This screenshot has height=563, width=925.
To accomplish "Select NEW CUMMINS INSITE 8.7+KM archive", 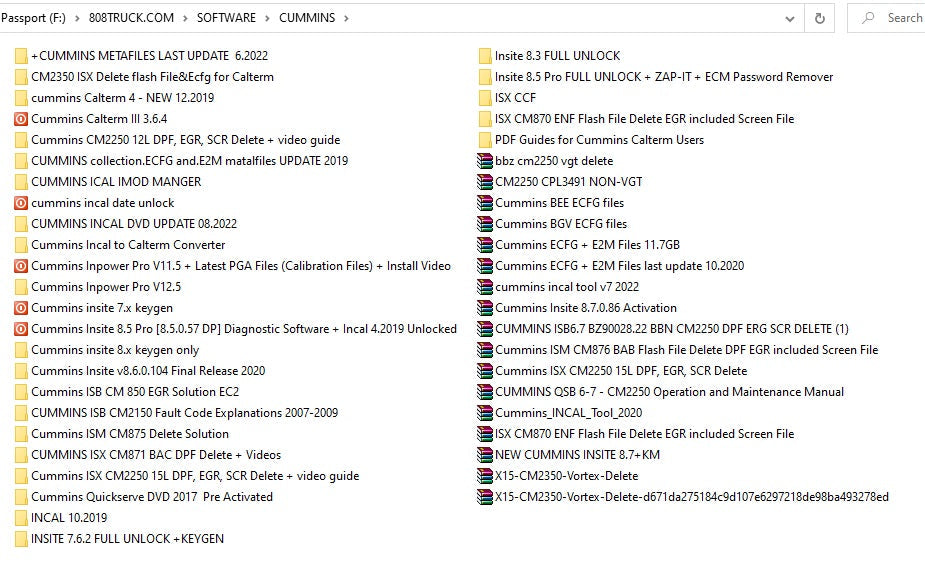I will (577, 455).
